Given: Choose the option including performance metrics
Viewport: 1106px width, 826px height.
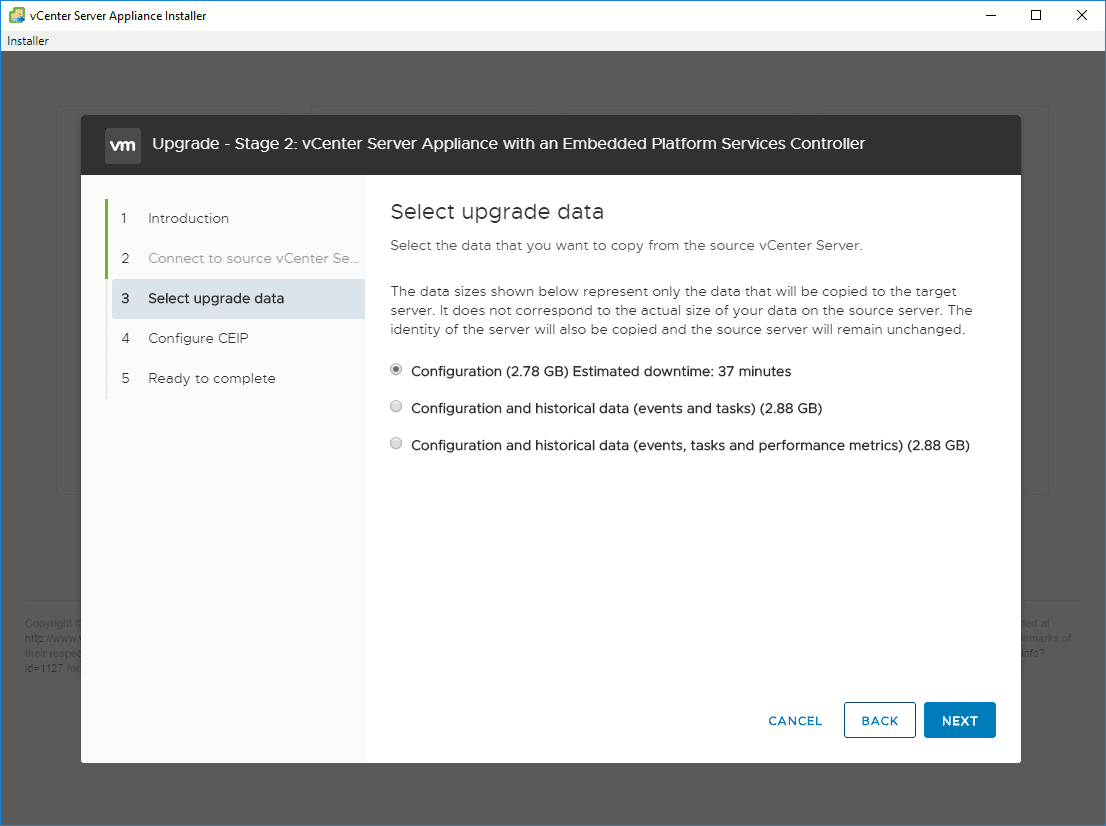Looking at the screenshot, I should click(x=396, y=443).
